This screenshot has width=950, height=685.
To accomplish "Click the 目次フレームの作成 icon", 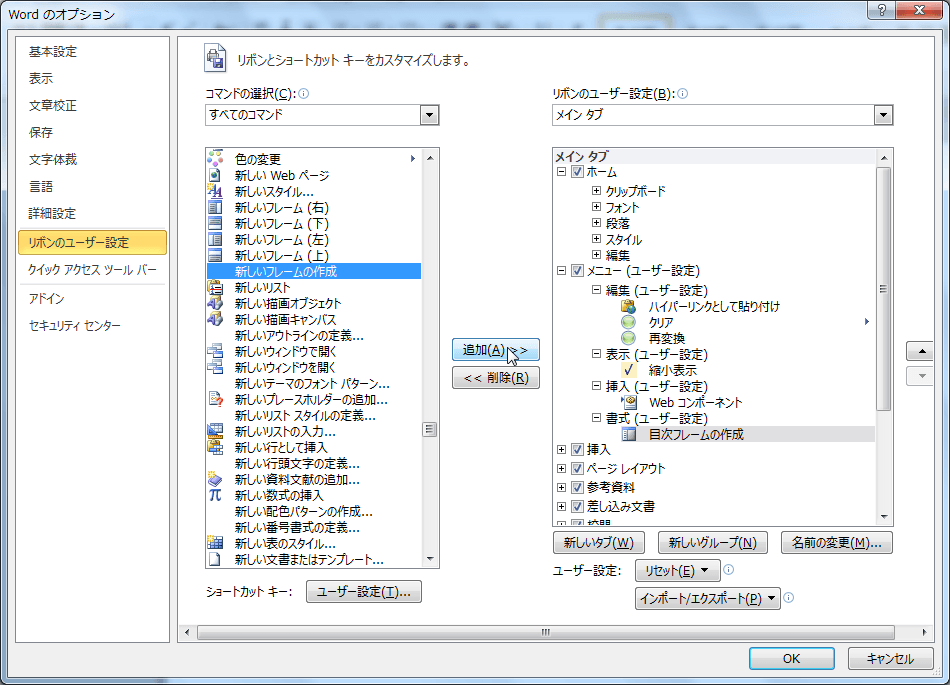I will point(629,434).
